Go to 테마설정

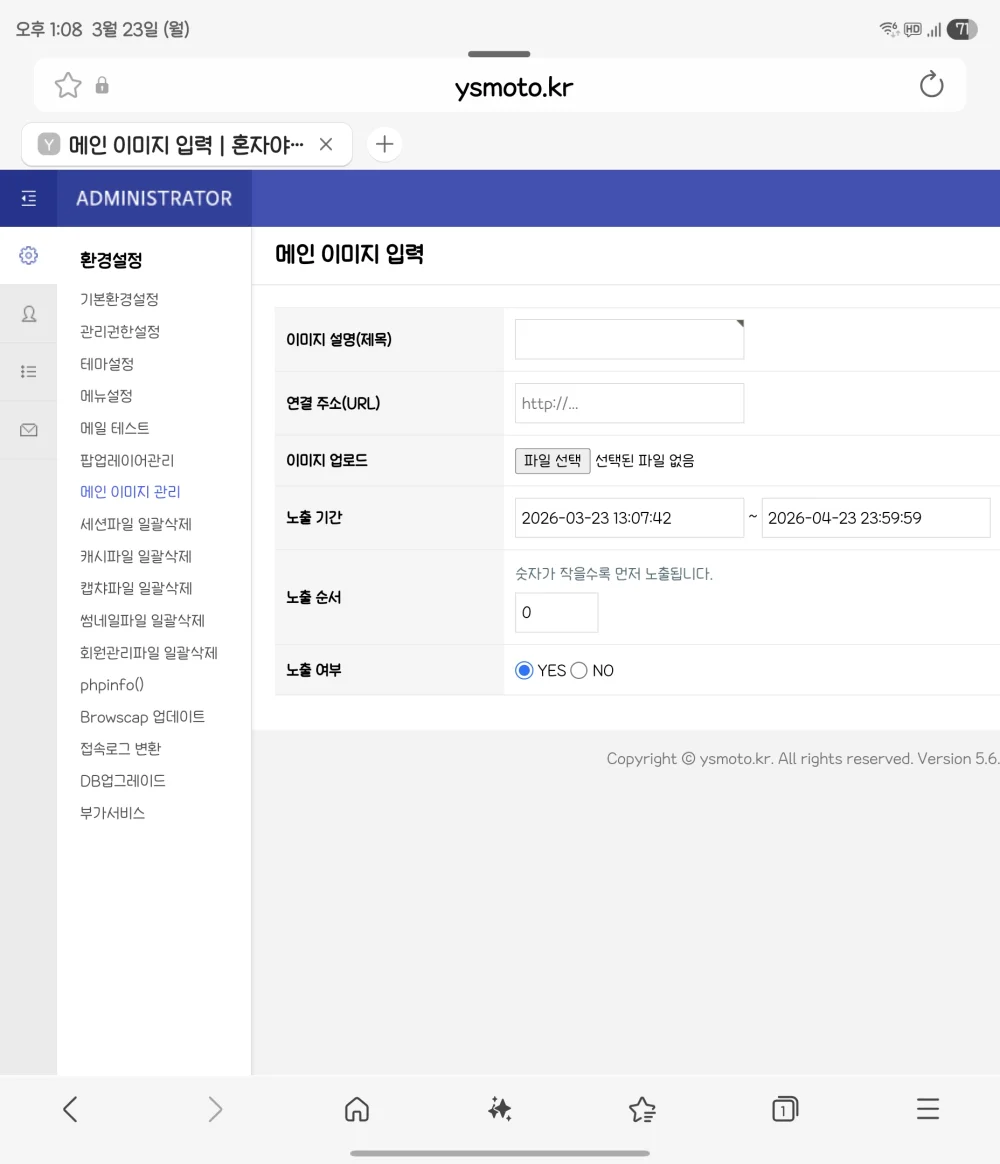click(107, 364)
